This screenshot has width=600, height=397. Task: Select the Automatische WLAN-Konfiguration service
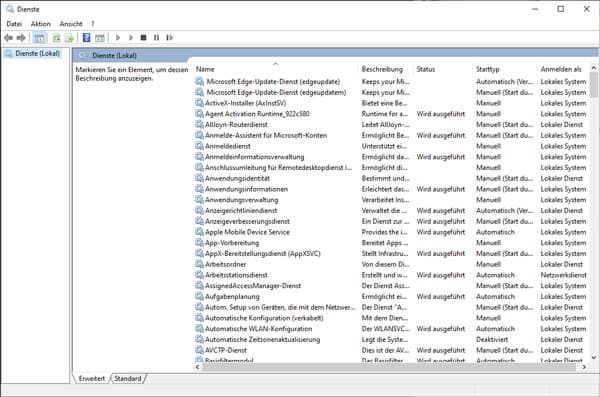[x=391, y=328]
